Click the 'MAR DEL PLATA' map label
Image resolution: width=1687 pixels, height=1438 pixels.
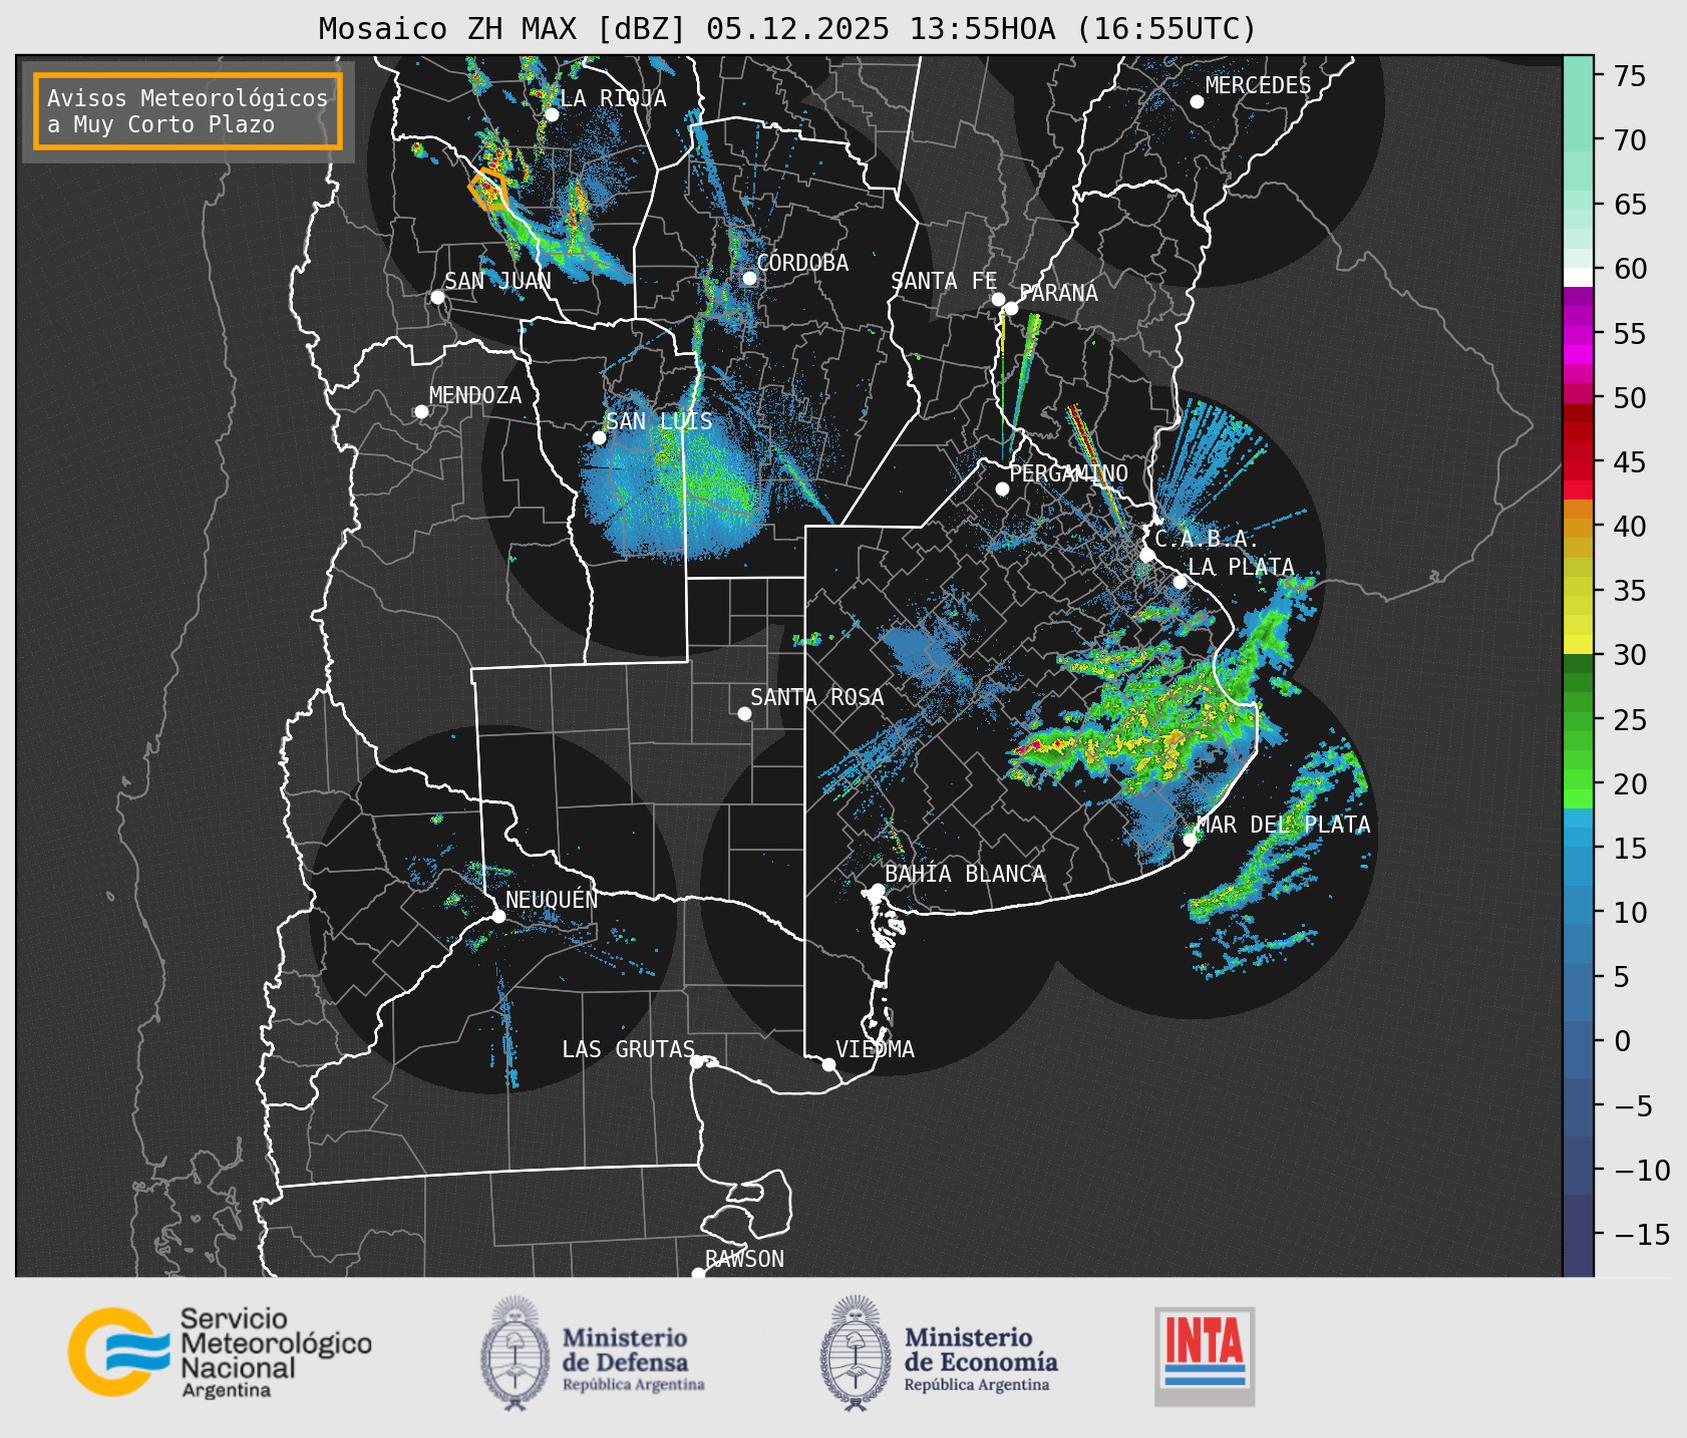pos(1283,825)
